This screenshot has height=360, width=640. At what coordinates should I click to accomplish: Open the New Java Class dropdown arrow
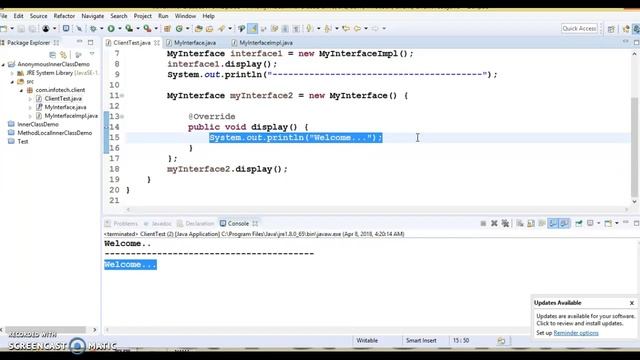[x=187, y=29]
